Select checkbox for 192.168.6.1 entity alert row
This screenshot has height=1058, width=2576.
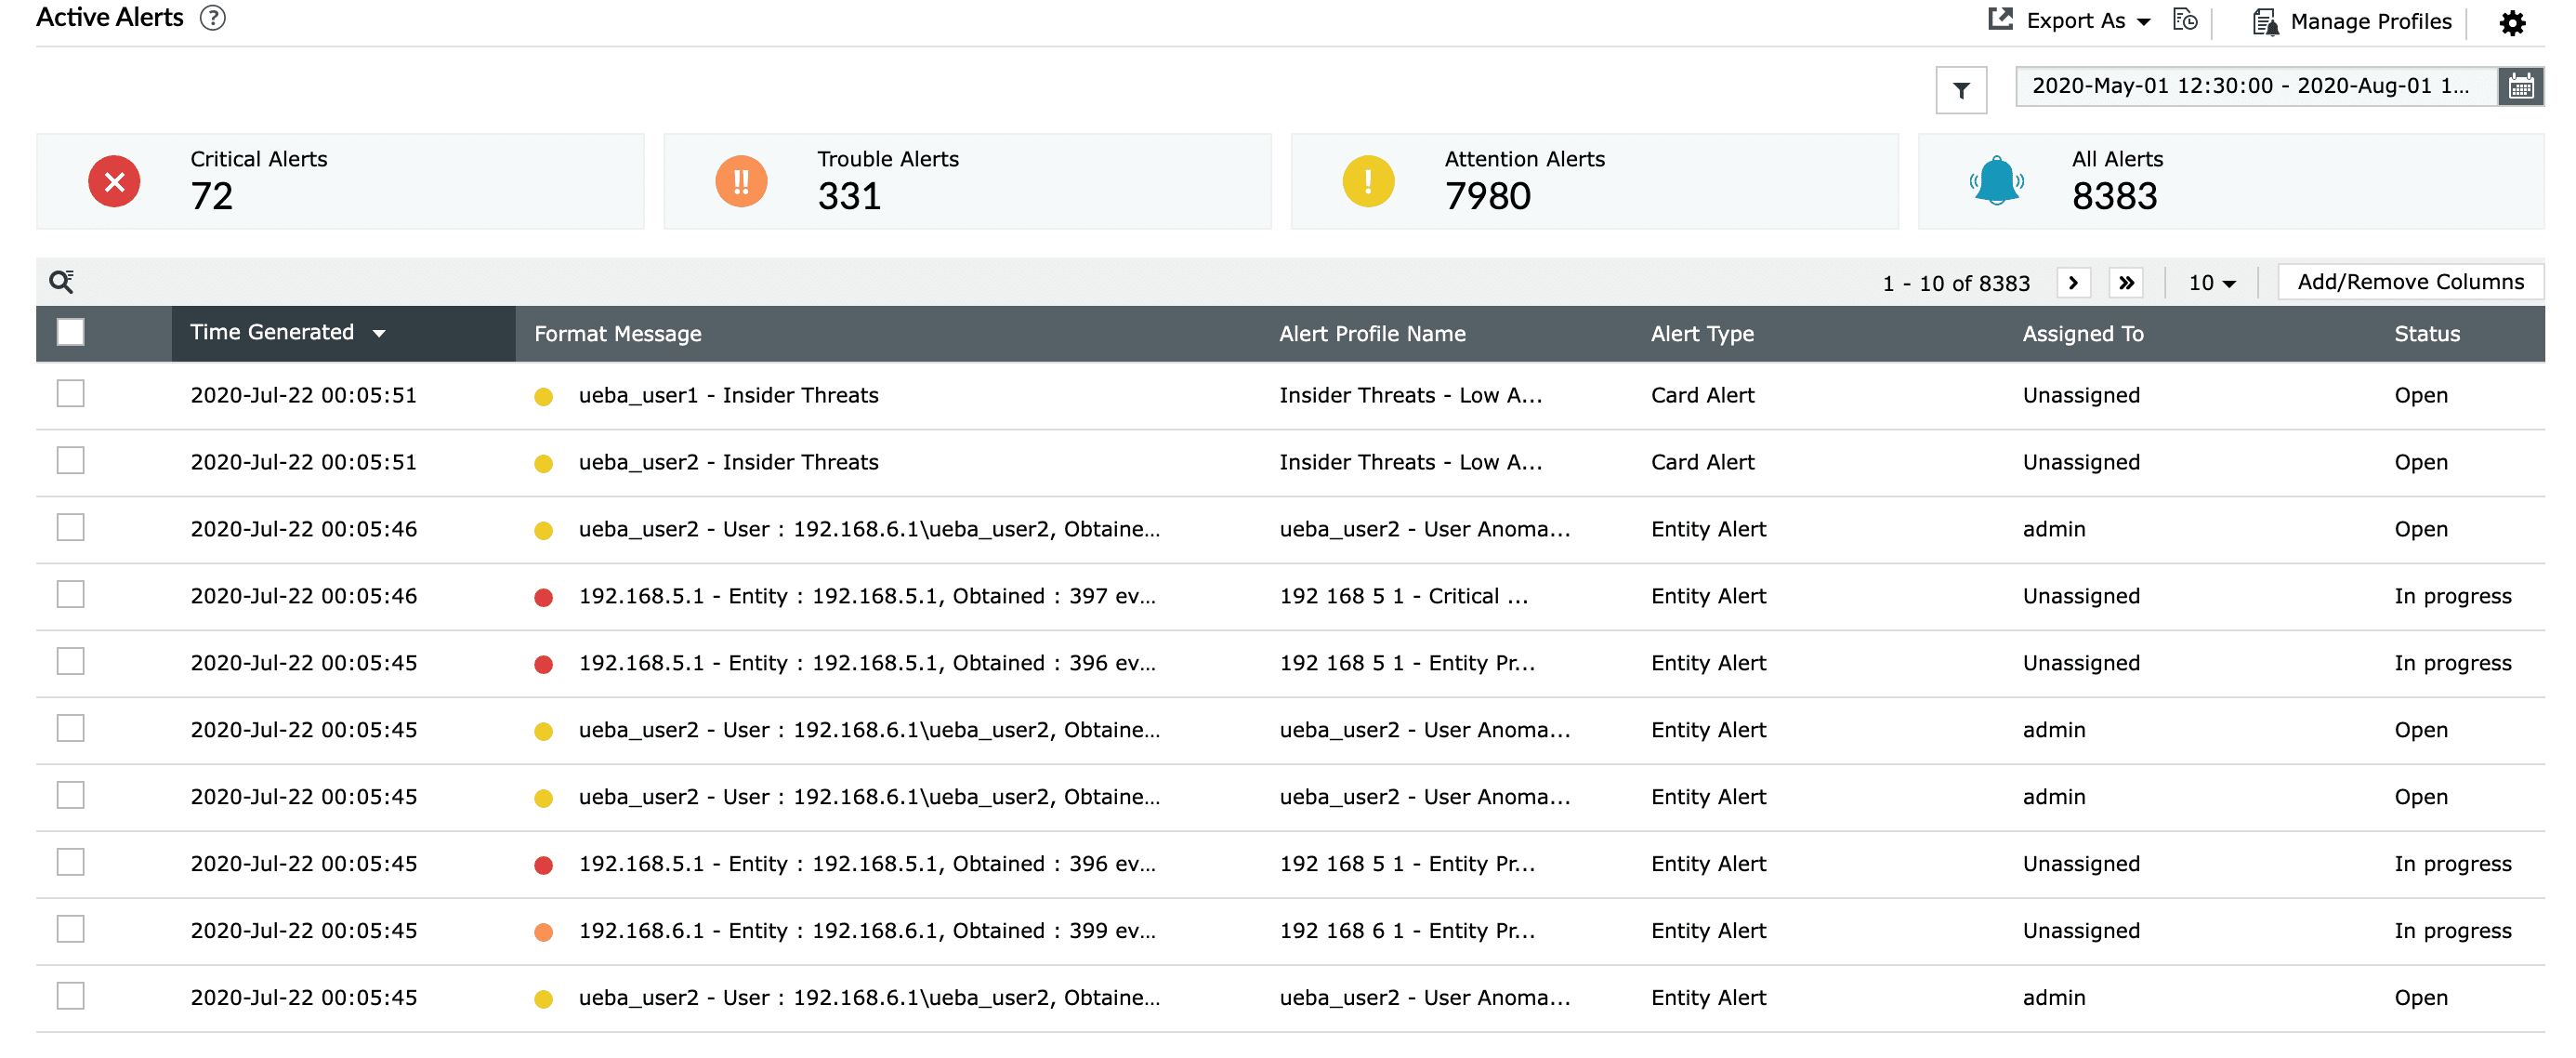[70, 929]
